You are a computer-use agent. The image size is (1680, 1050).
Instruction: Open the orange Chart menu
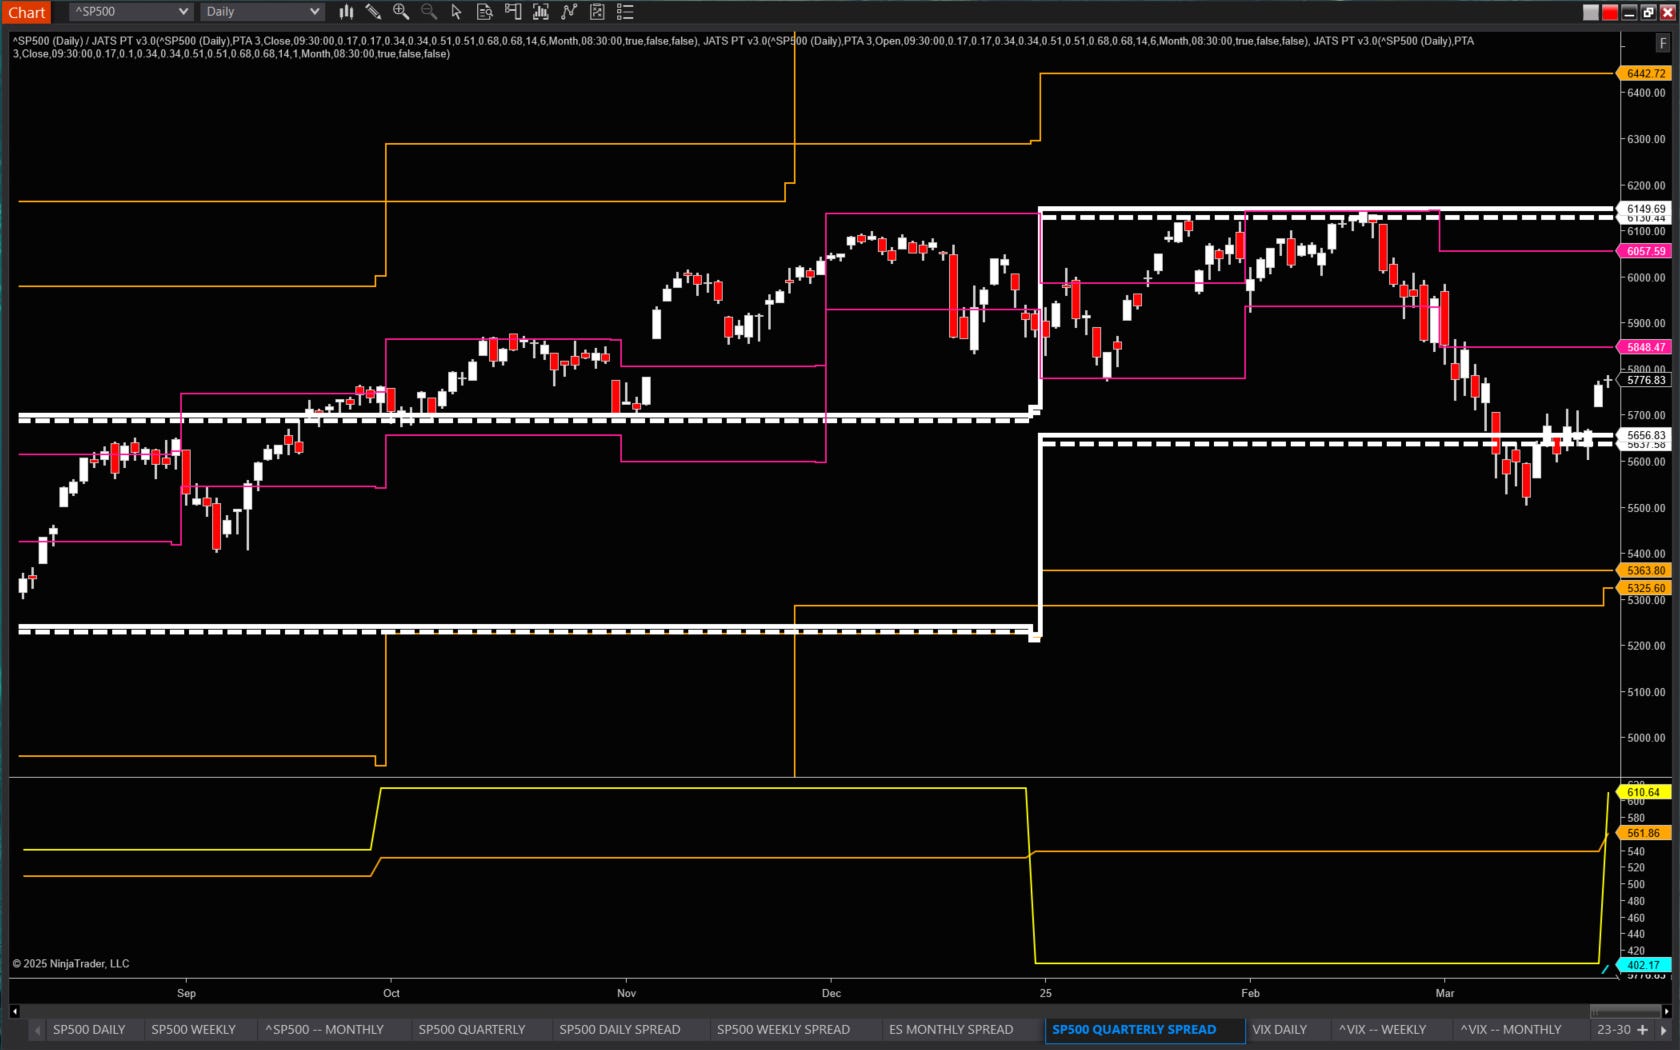tap(26, 11)
